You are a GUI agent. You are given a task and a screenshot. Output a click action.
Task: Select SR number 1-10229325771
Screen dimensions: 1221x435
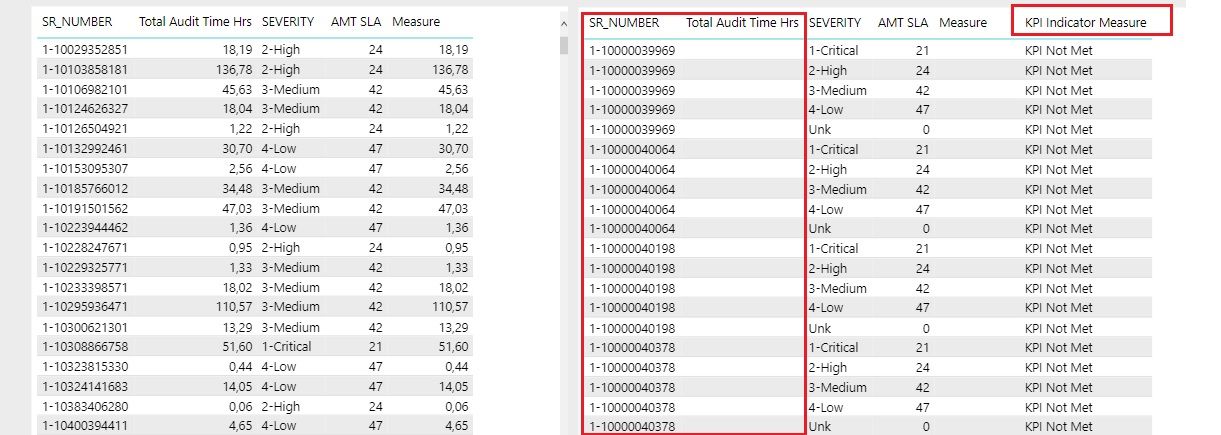point(84,268)
